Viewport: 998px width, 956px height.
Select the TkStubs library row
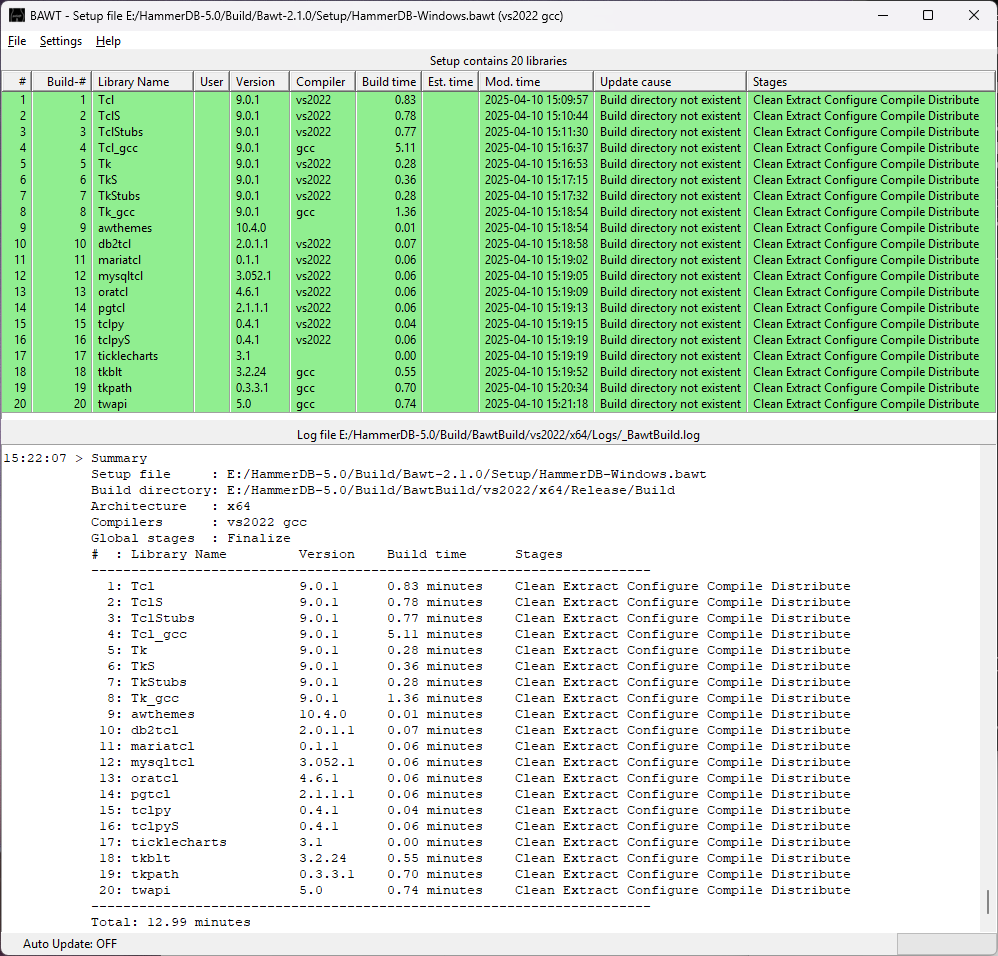(x=498, y=195)
